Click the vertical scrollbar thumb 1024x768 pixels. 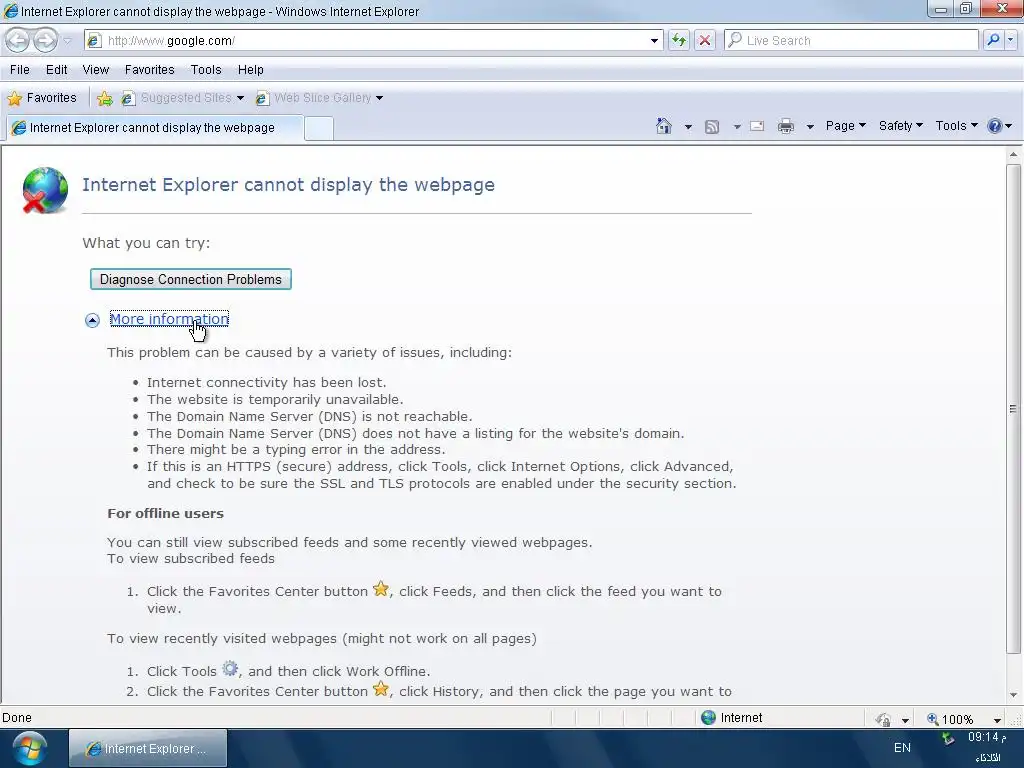1014,408
